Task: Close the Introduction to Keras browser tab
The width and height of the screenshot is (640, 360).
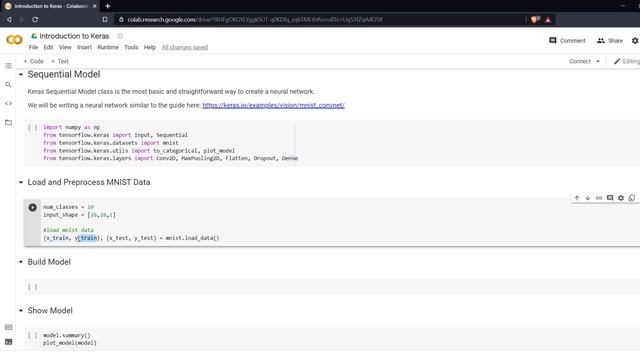Action: tap(95, 6)
